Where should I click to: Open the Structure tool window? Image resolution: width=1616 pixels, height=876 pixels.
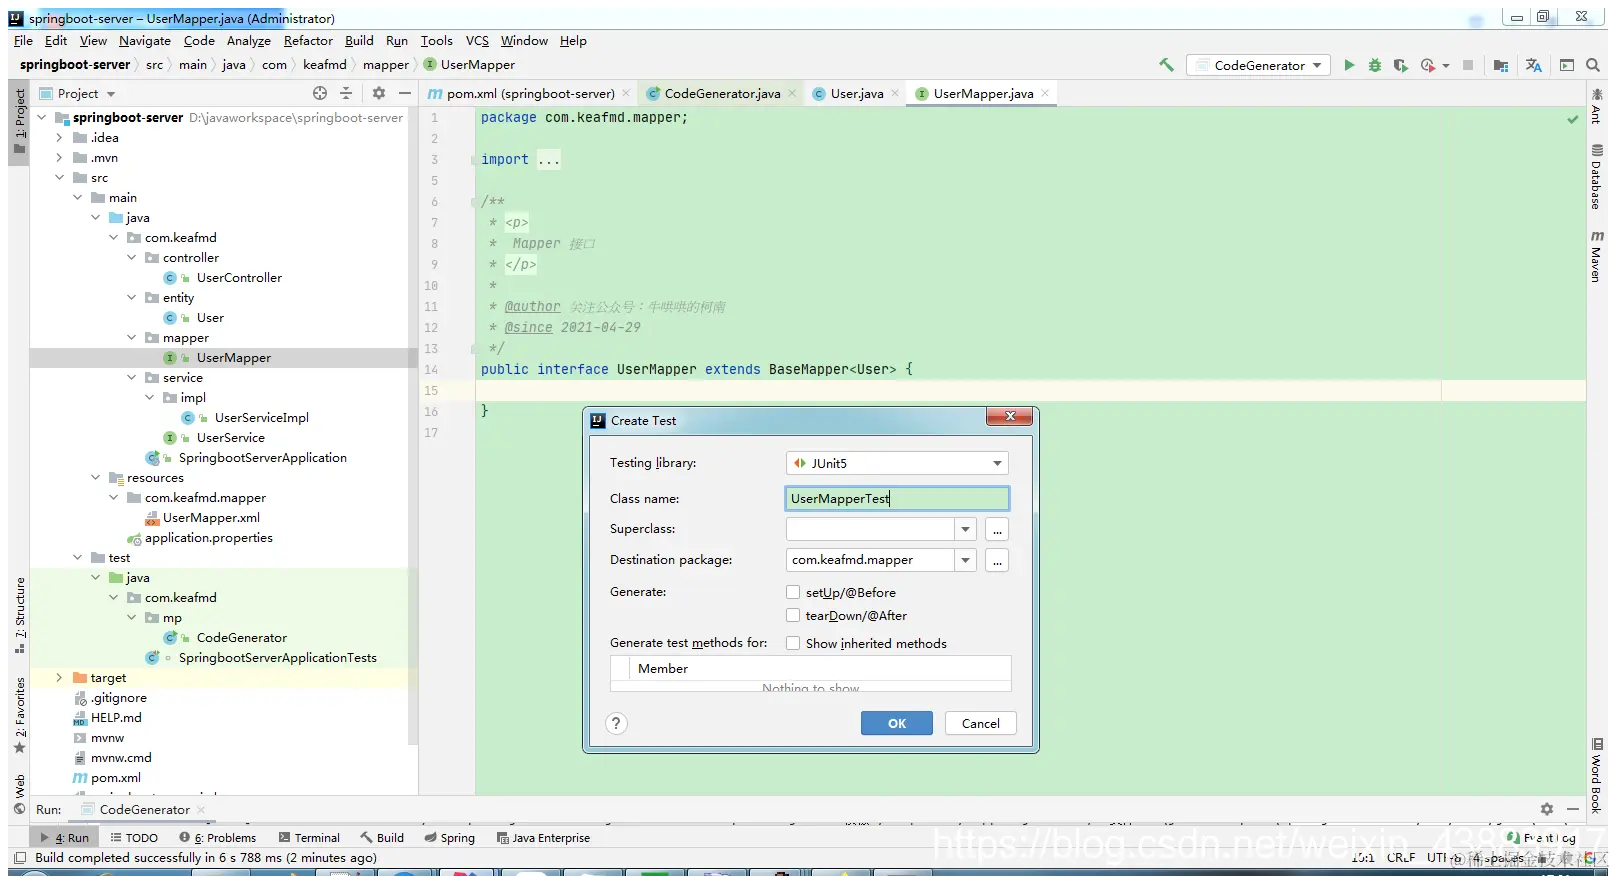point(19,615)
